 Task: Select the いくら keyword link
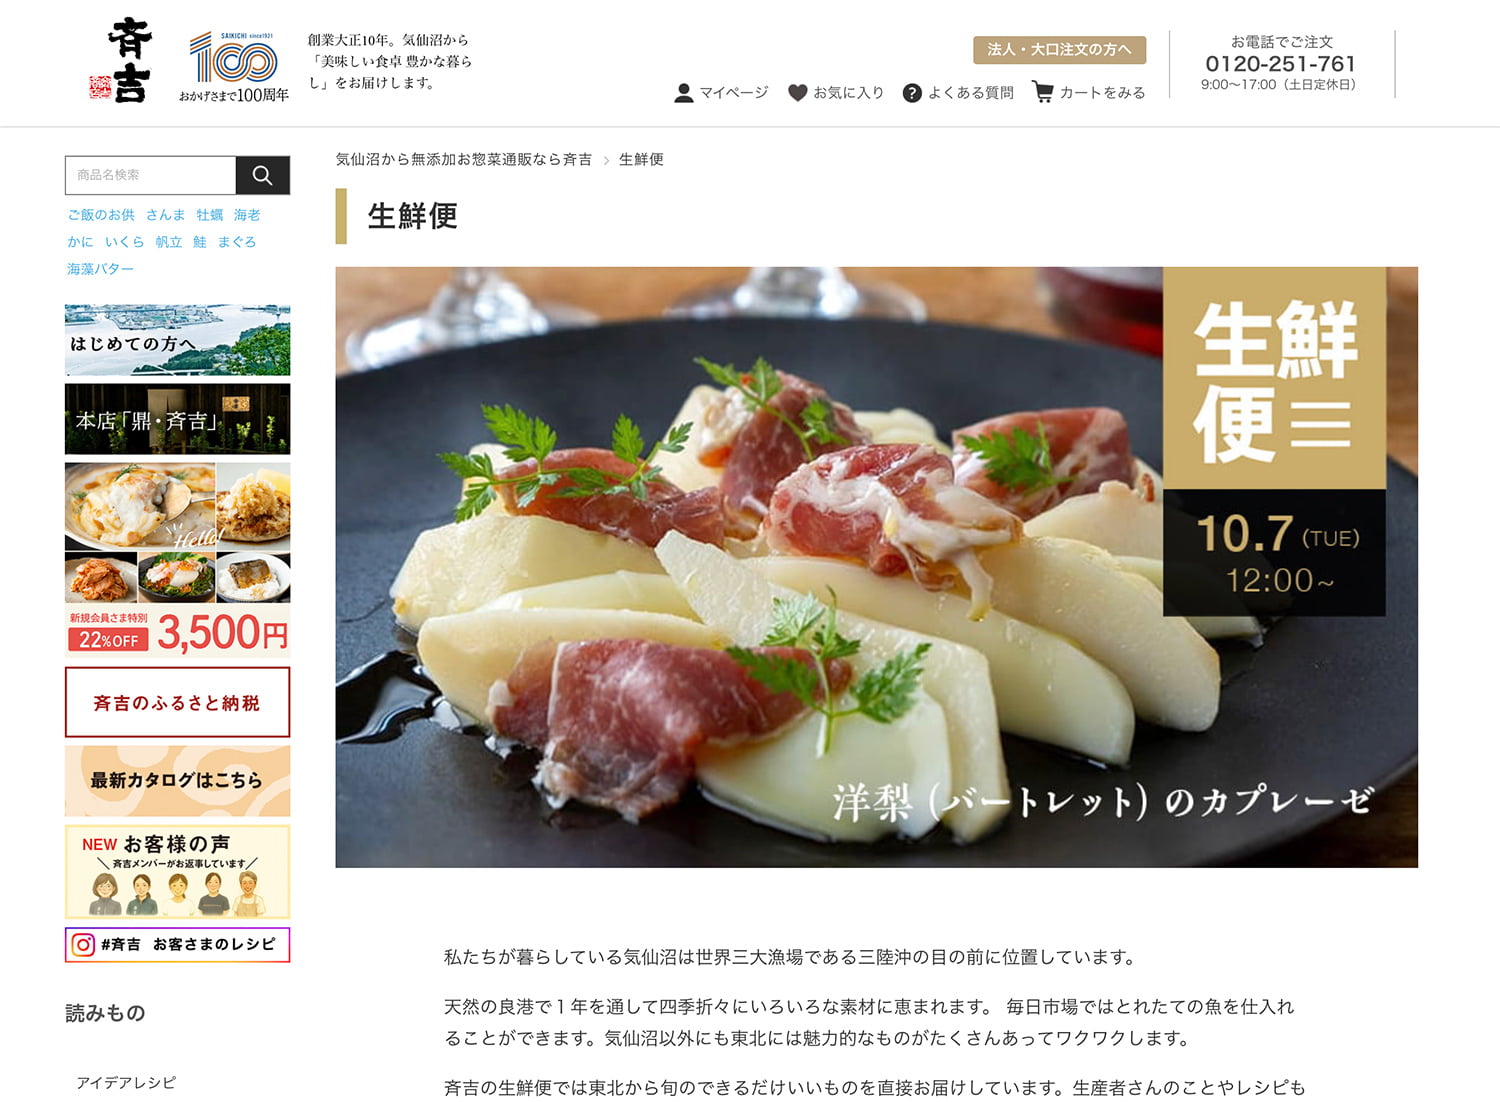pyautogui.click(x=125, y=242)
